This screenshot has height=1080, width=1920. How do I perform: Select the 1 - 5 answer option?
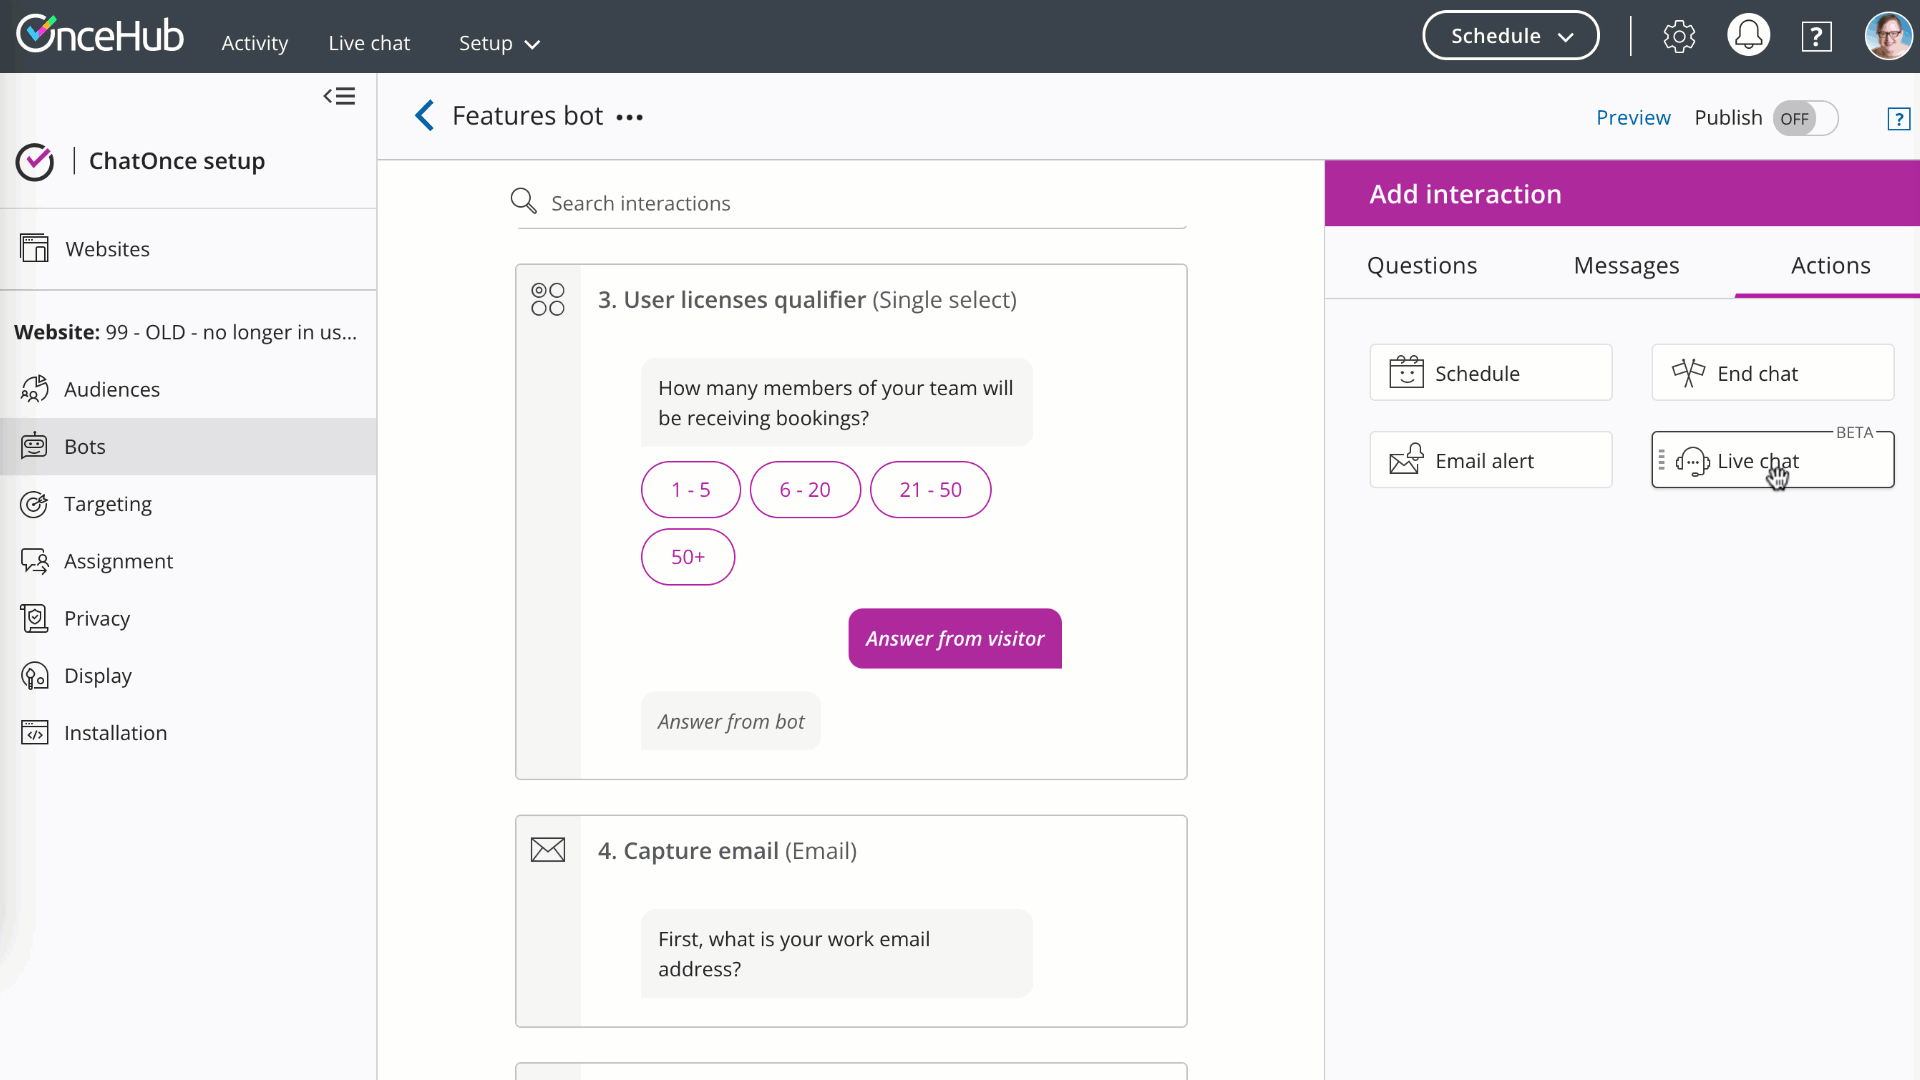[690, 490]
